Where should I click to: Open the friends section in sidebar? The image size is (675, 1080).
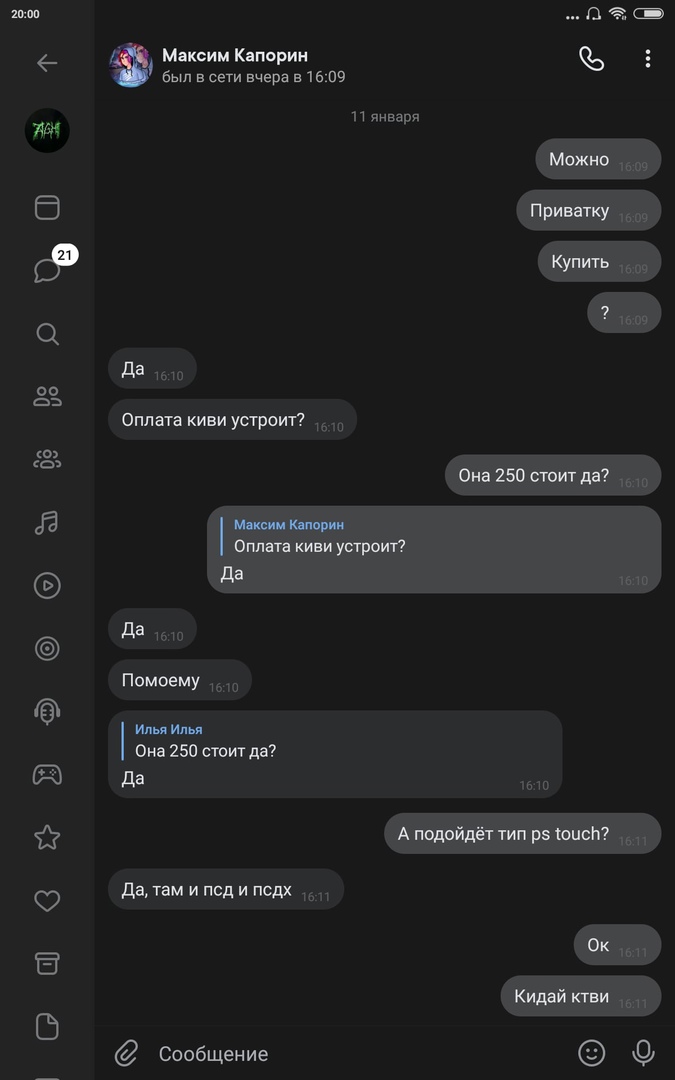pos(47,397)
